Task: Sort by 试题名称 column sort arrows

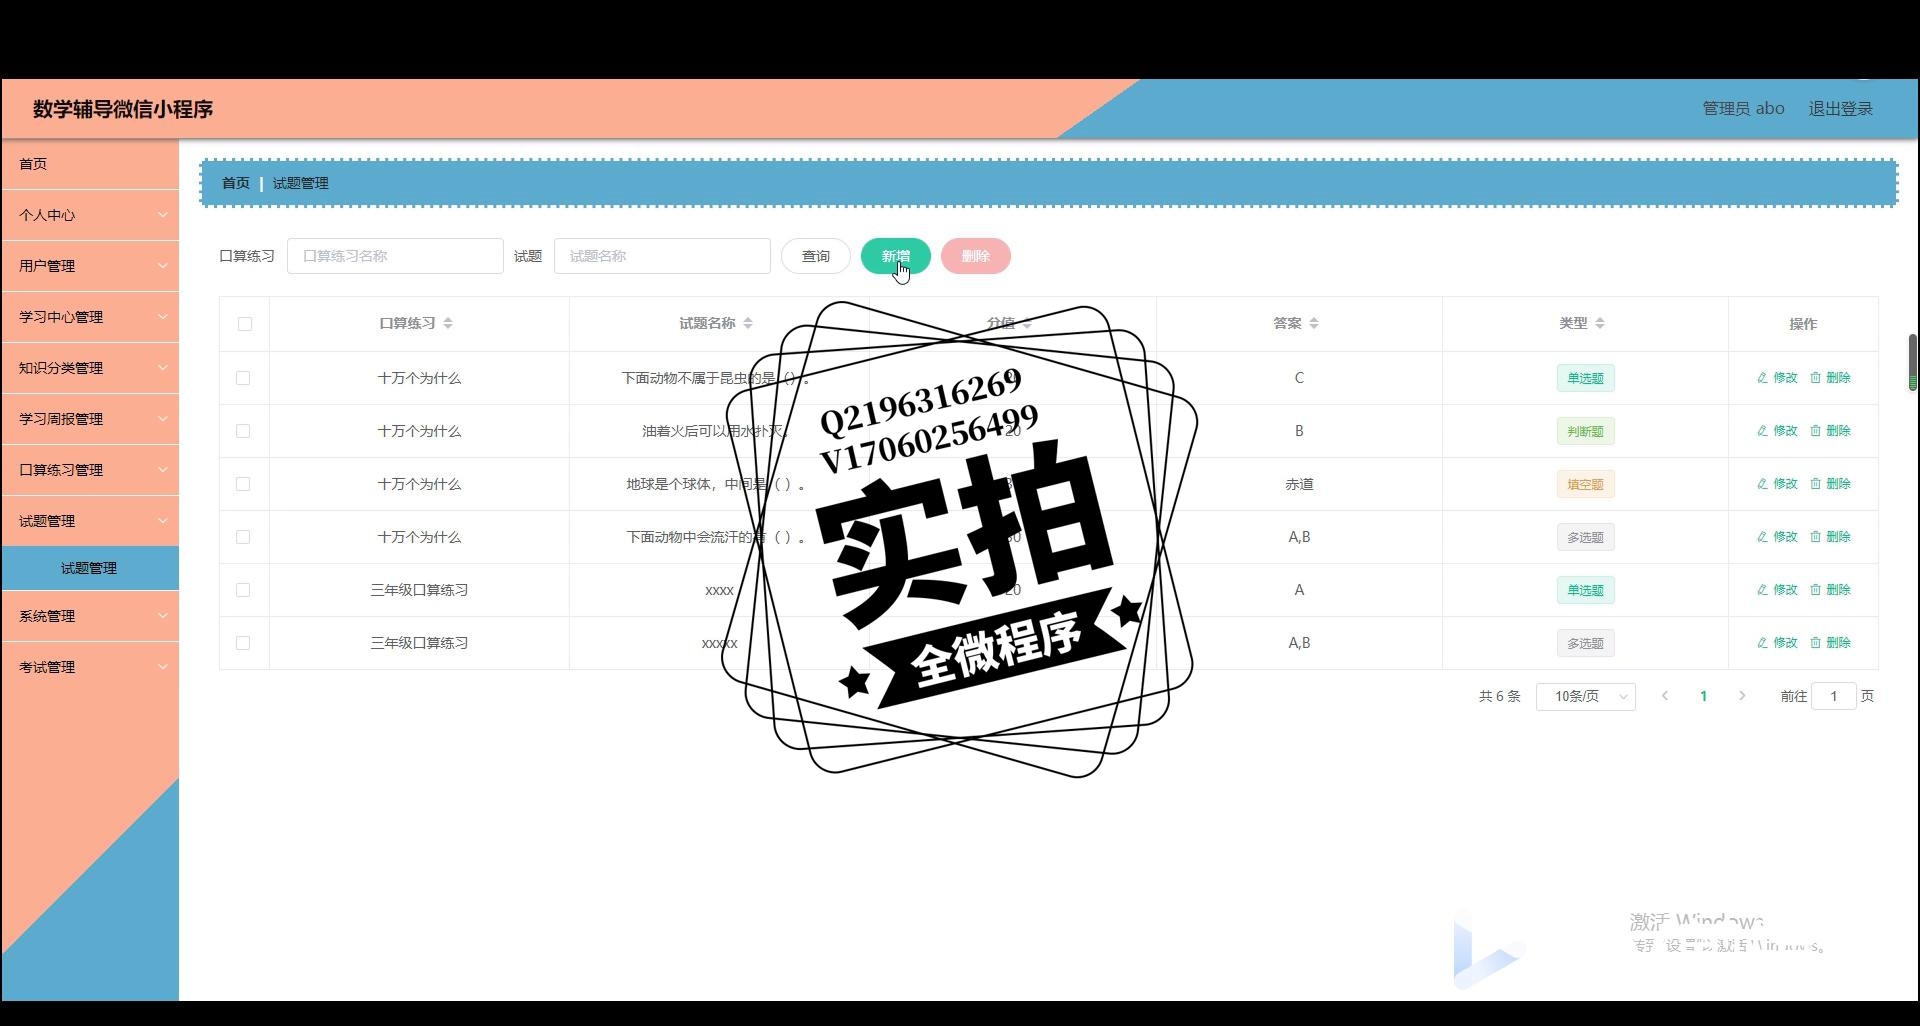Action: [748, 323]
